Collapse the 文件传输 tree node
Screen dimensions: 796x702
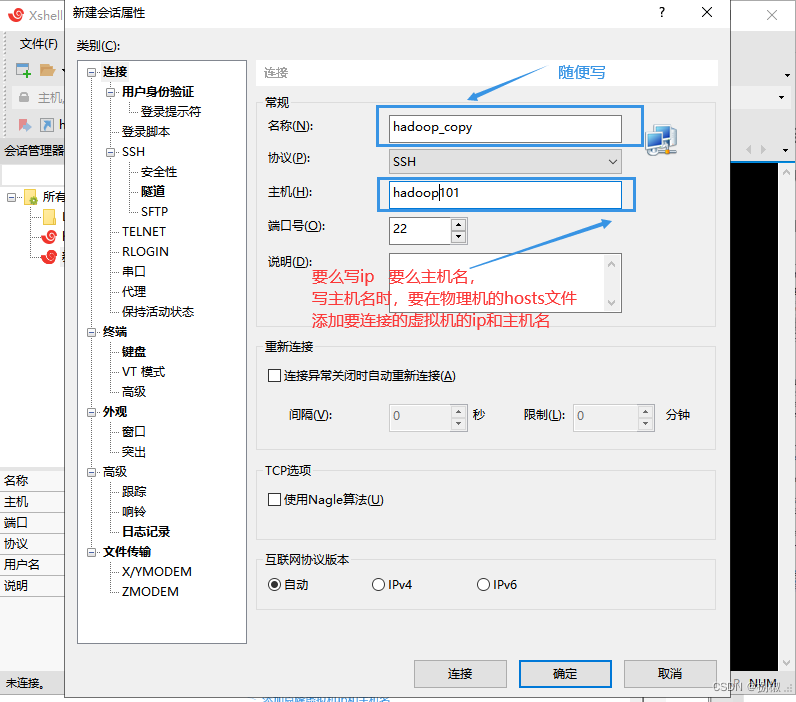pos(91,552)
